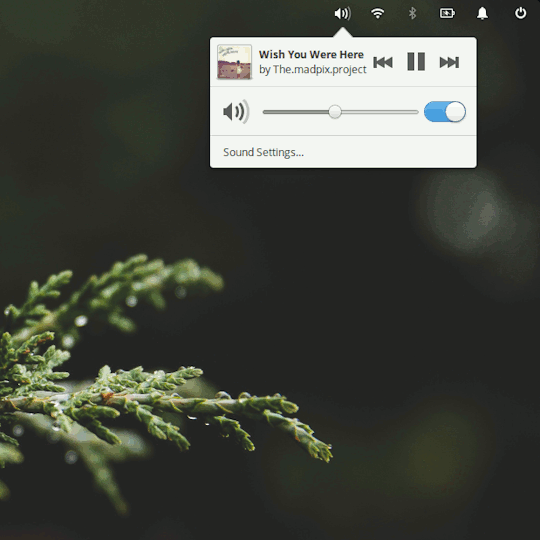The width and height of the screenshot is (540, 540).
Task: Click the filled part of the volume track
Action: pos(295,112)
